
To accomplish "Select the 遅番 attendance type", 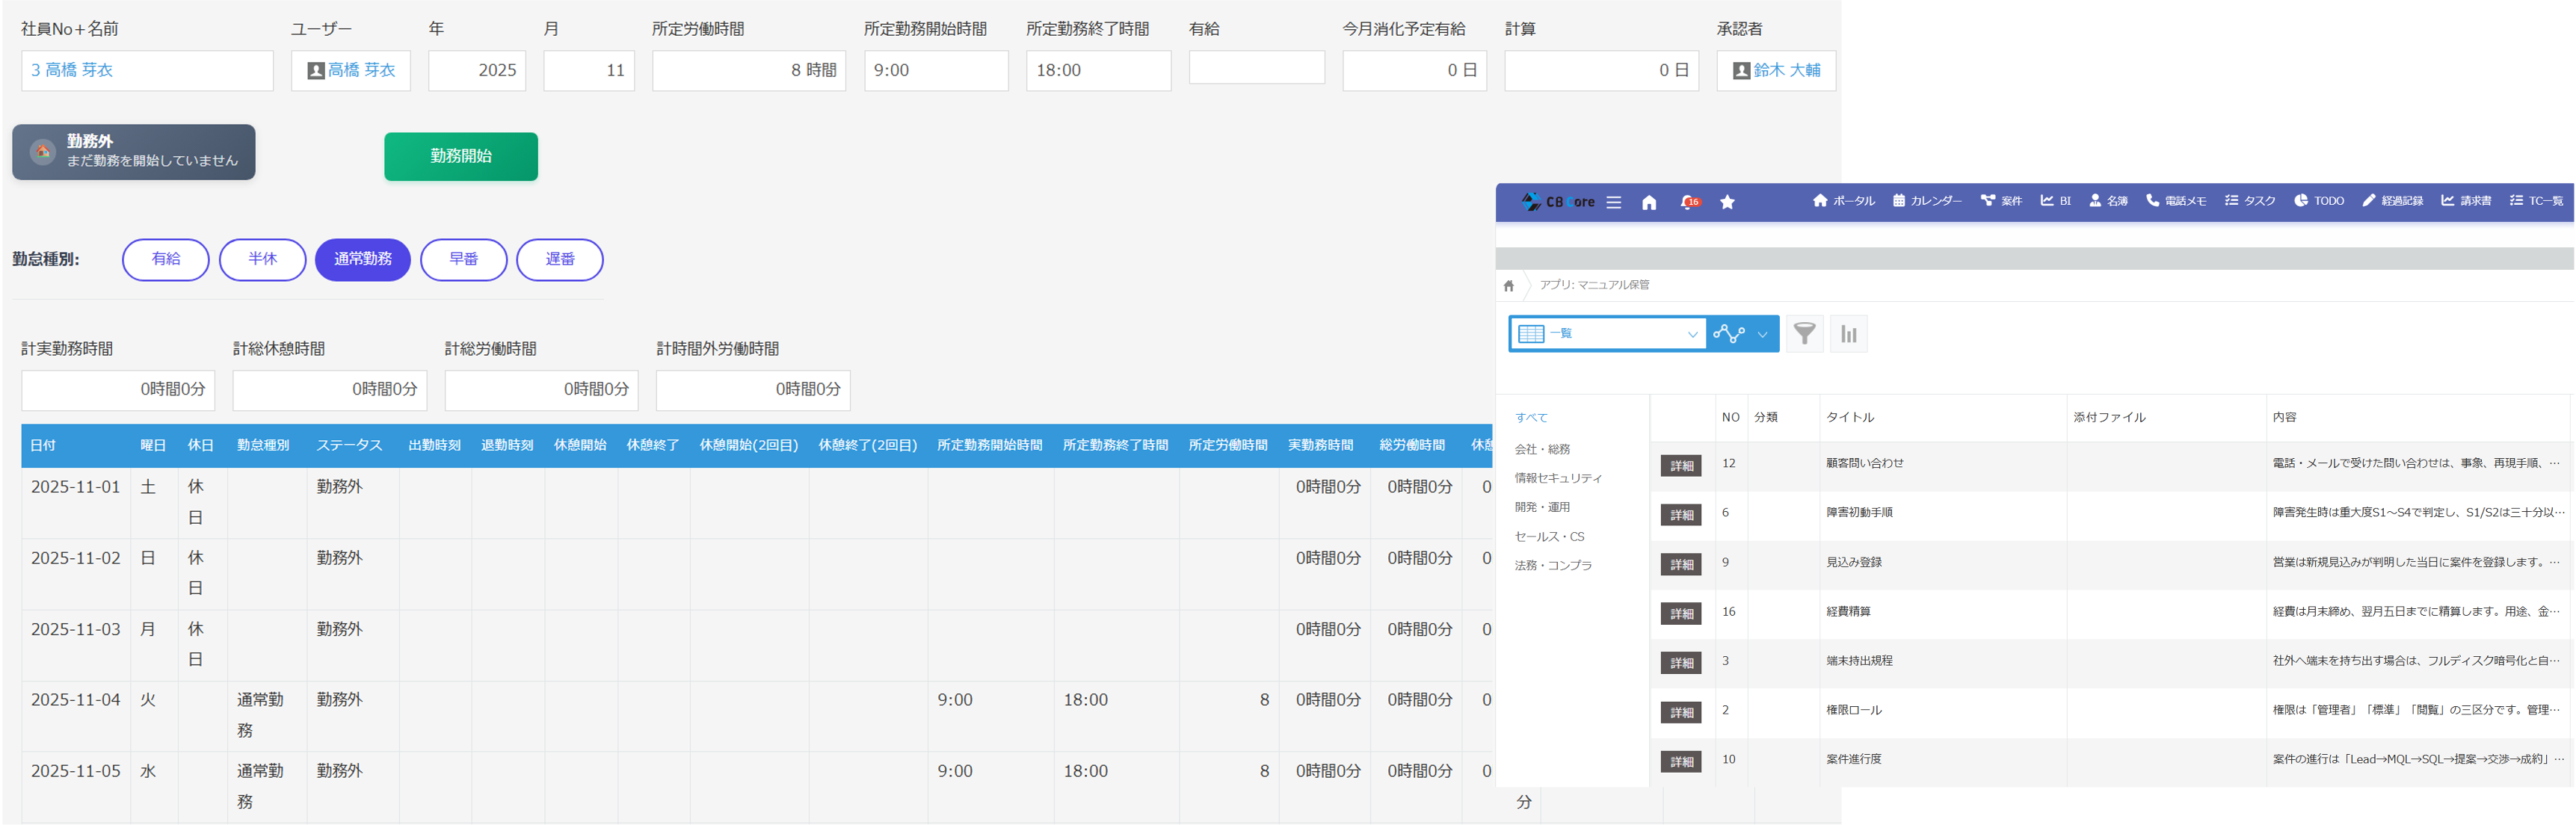I will coord(559,259).
